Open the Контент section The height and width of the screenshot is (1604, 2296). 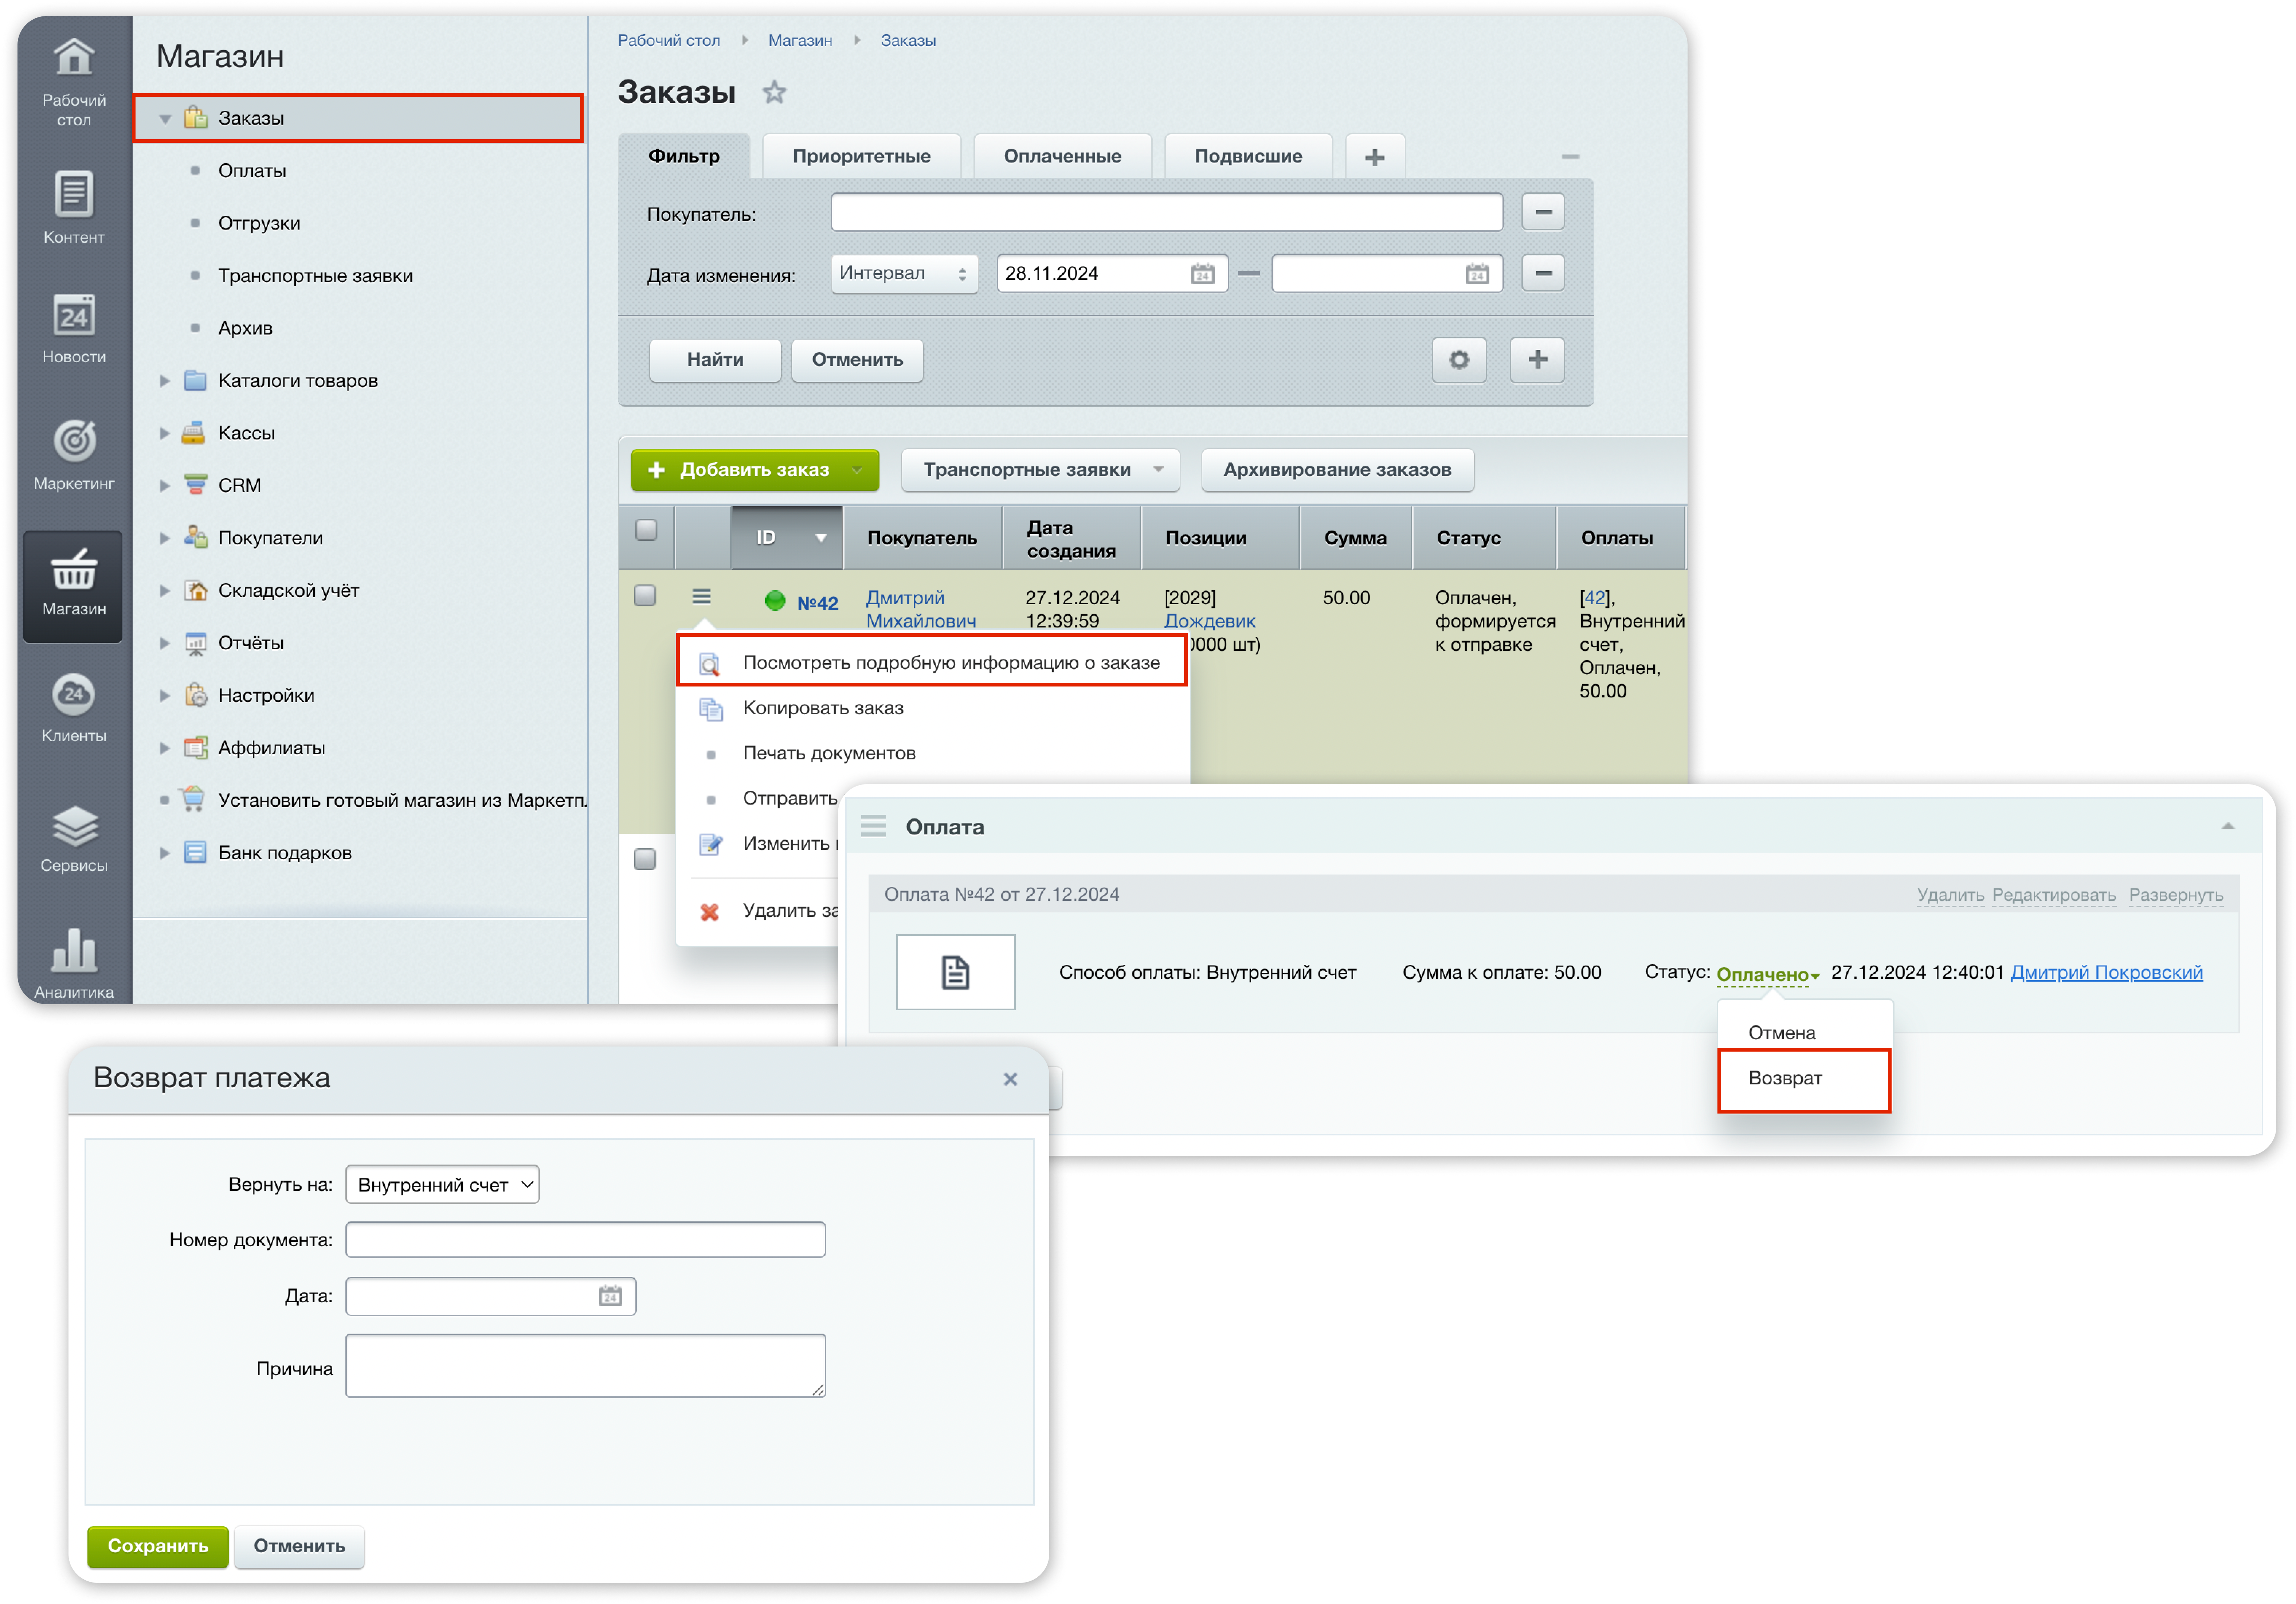pos(74,208)
